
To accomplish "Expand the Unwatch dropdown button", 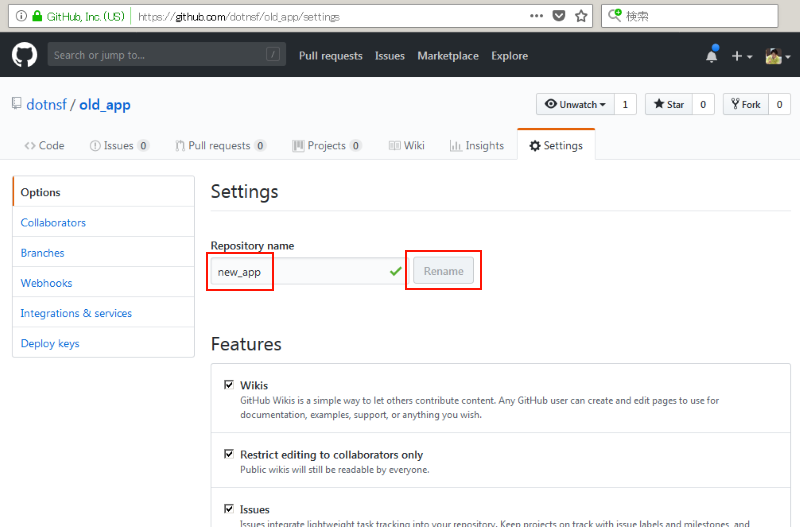I will pos(575,104).
